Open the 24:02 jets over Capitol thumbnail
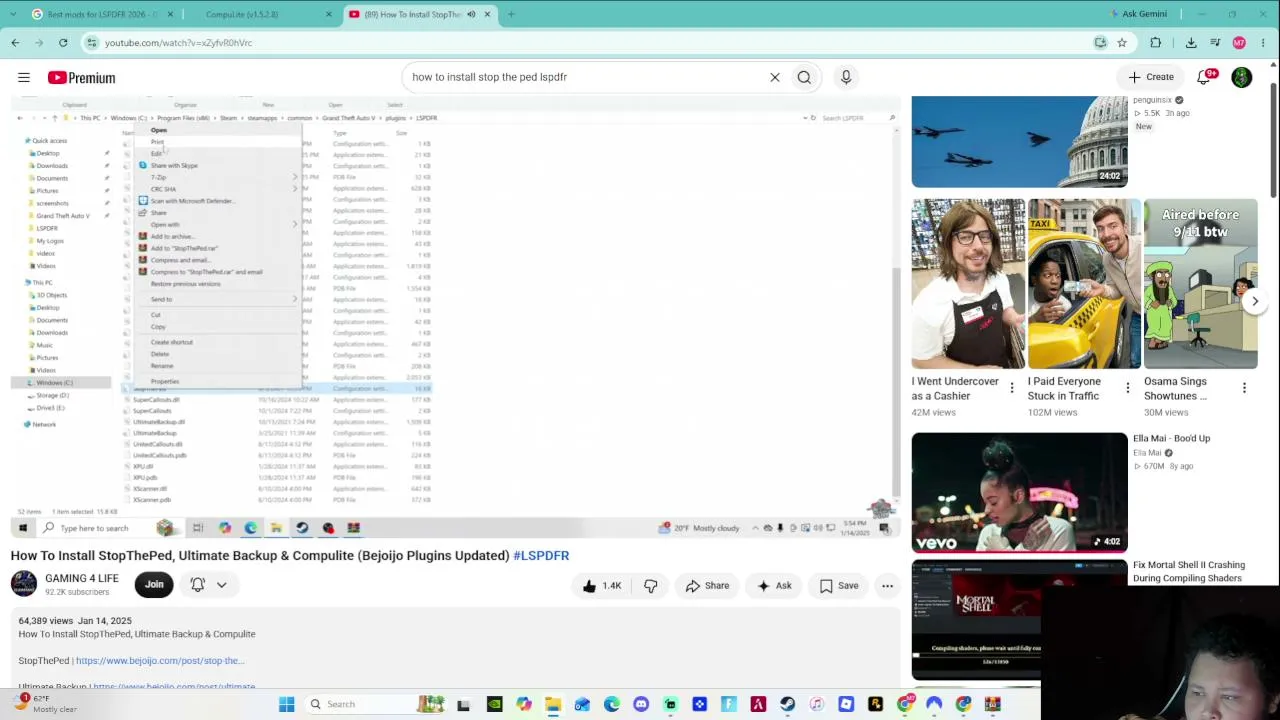 coord(1019,142)
